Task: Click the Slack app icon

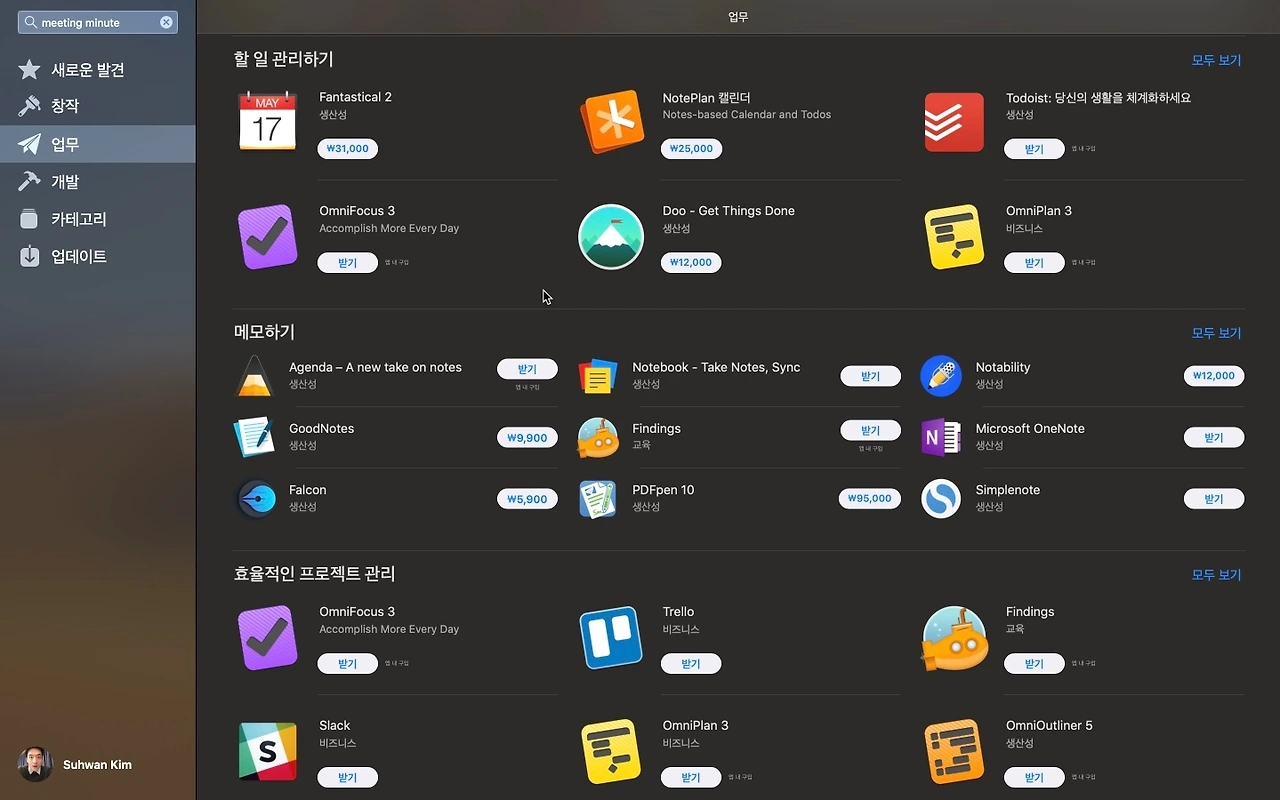Action: [x=267, y=751]
